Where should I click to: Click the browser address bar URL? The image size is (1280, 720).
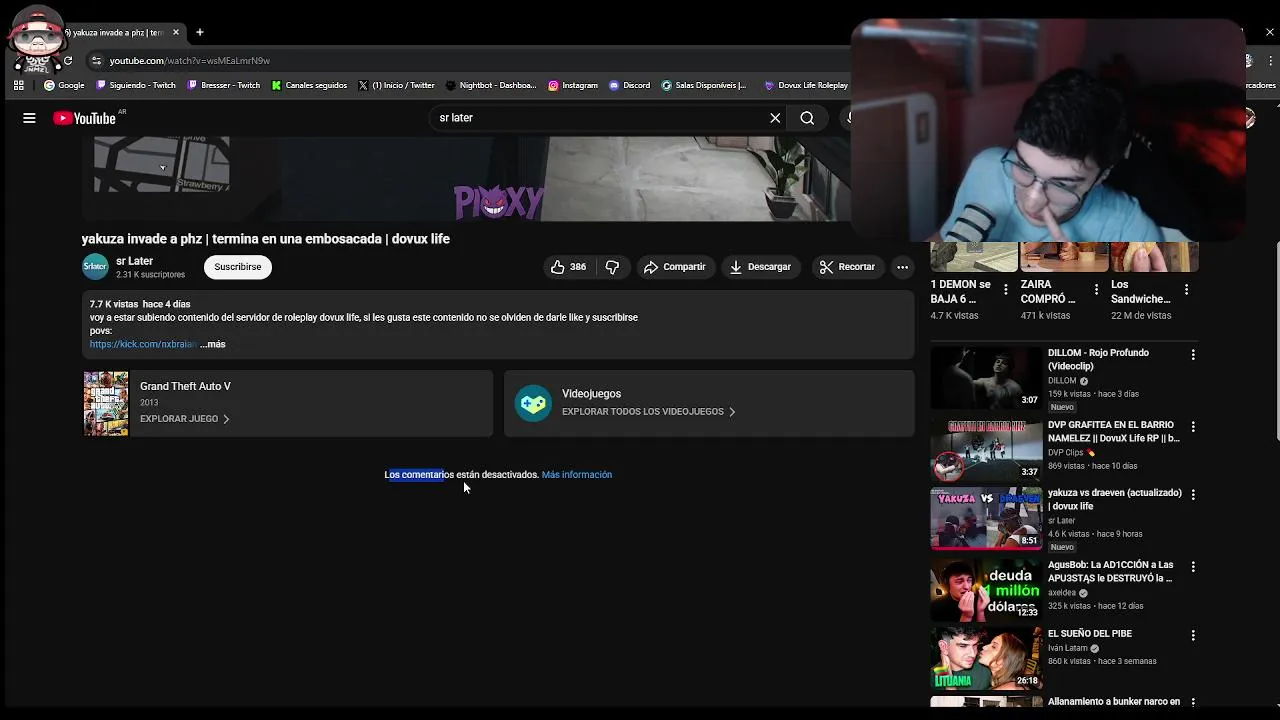pos(190,61)
